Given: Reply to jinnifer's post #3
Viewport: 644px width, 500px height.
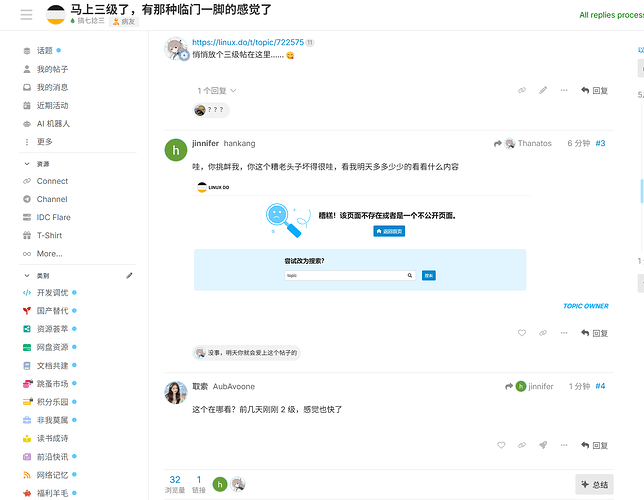Looking at the screenshot, I should tap(594, 333).
